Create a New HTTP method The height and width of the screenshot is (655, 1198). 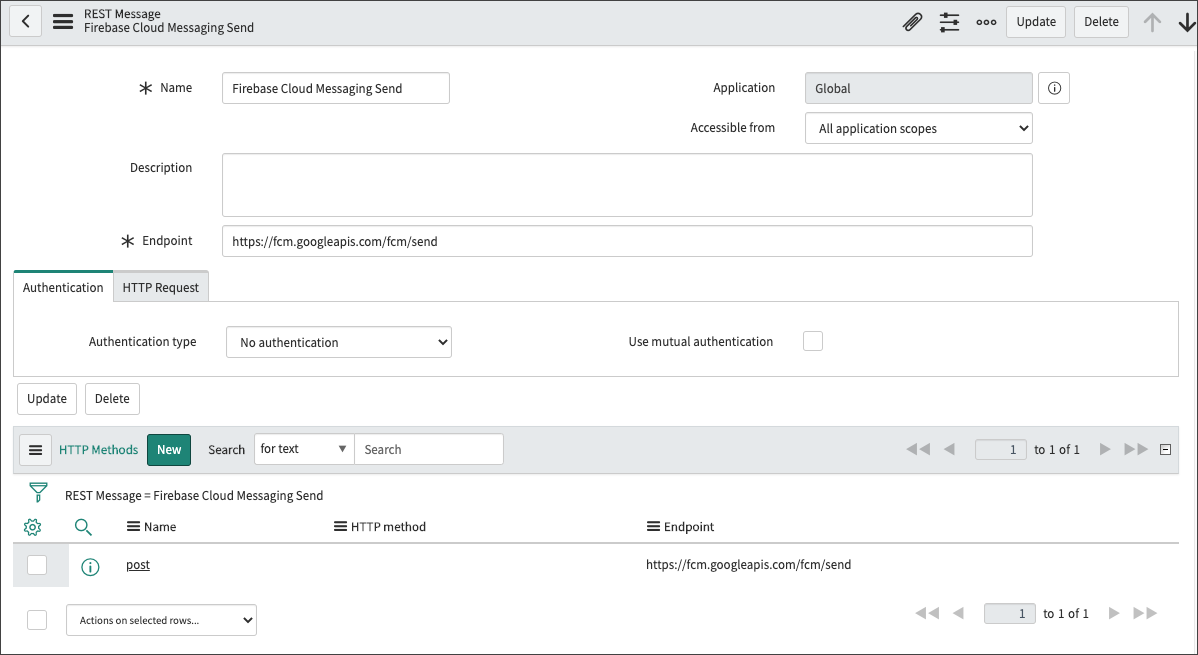click(169, 450)
